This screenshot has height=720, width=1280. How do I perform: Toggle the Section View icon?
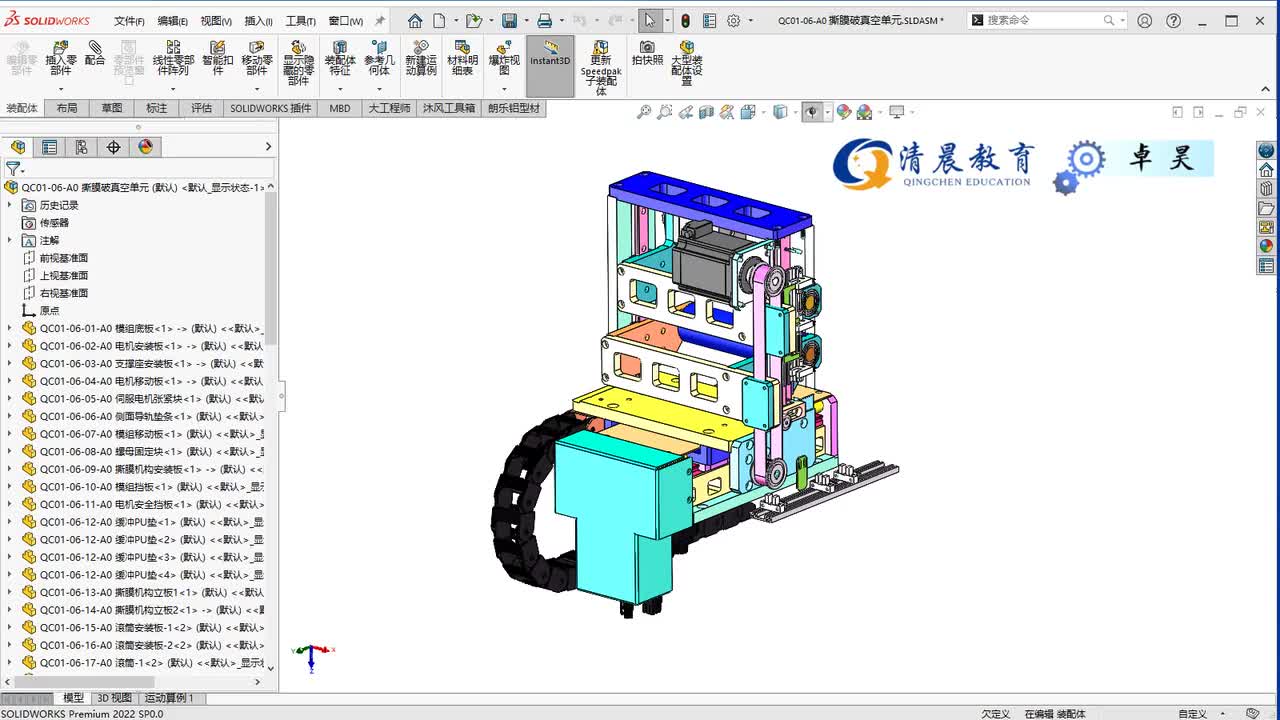[x=707, y=112]
